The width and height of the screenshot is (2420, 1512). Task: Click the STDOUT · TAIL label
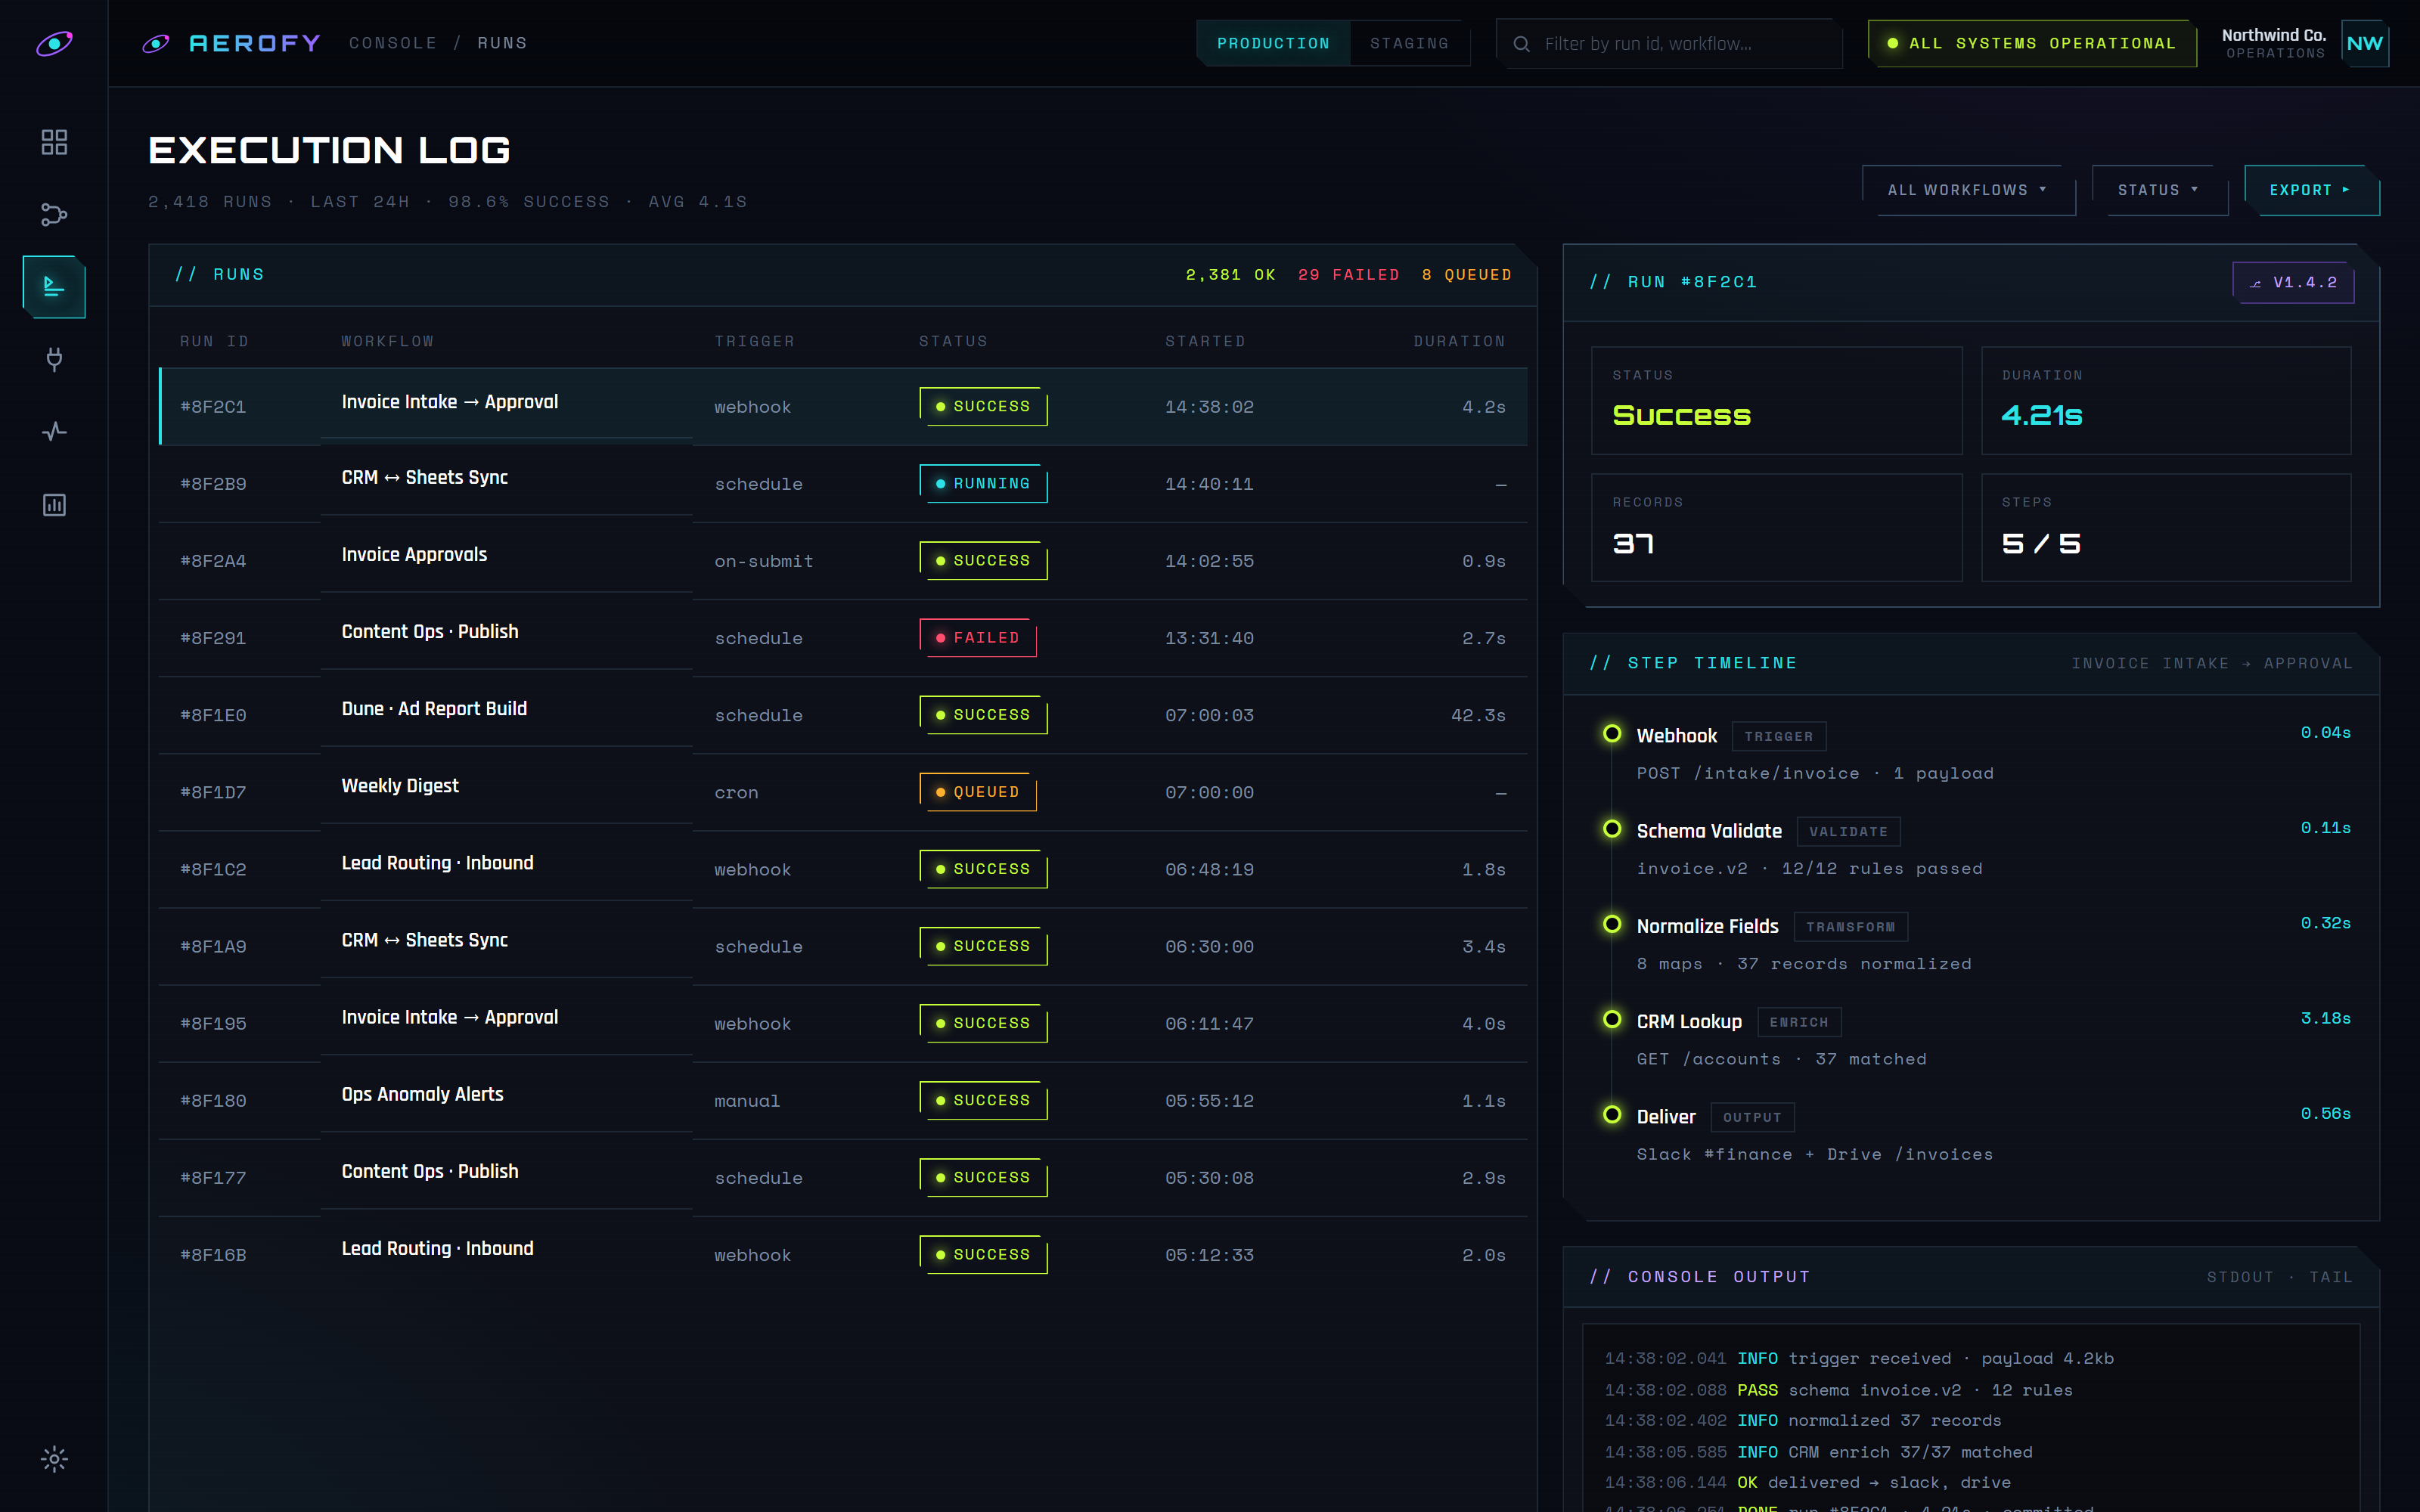pyautogui.click(x=2279, y=1277)
